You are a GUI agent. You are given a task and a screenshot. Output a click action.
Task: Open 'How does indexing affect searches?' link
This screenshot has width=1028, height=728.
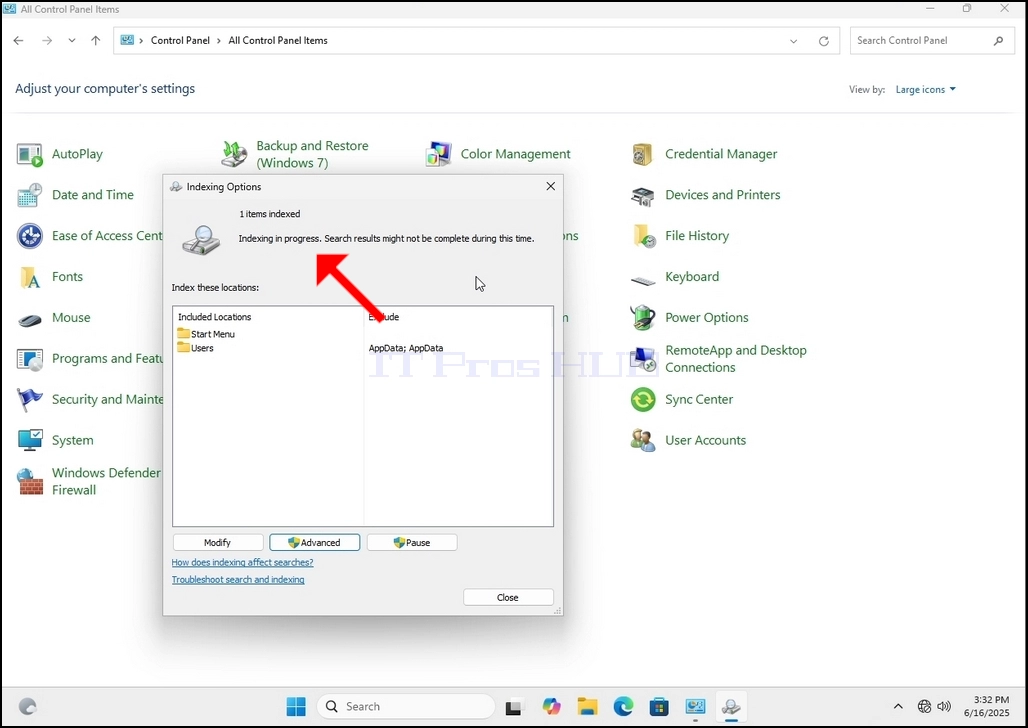243,563
